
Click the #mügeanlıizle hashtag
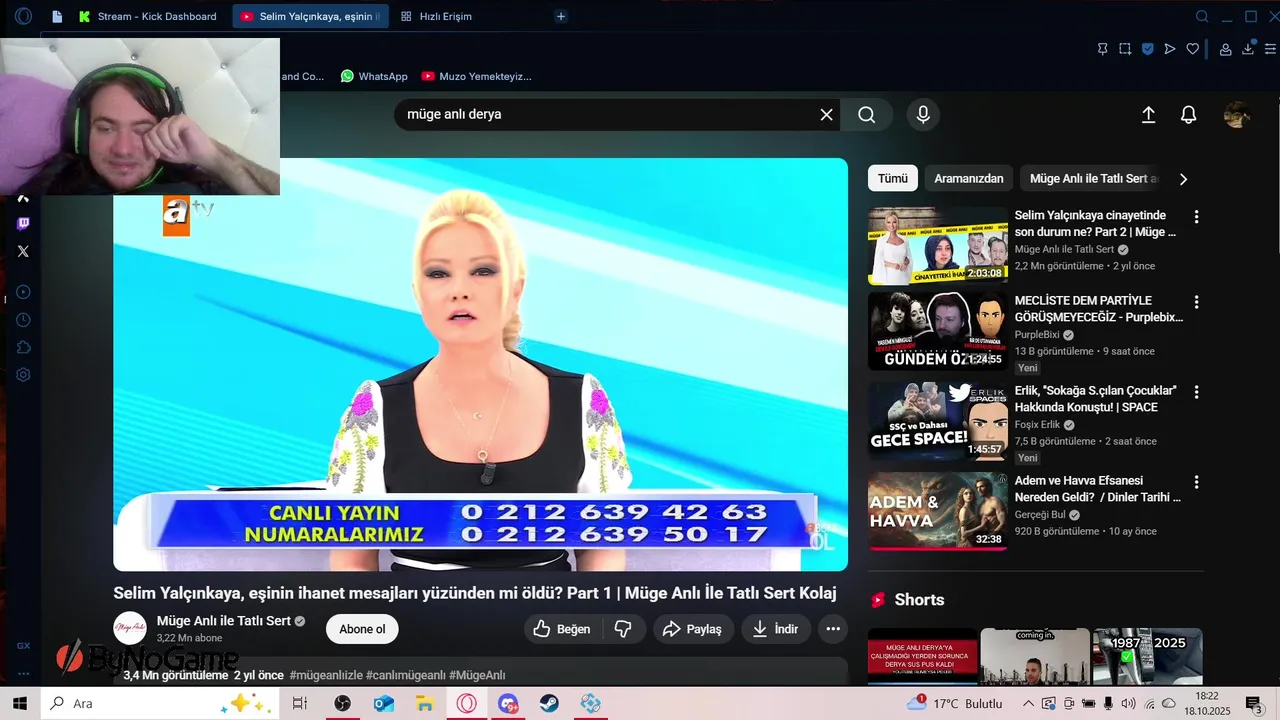pos(326,676)
